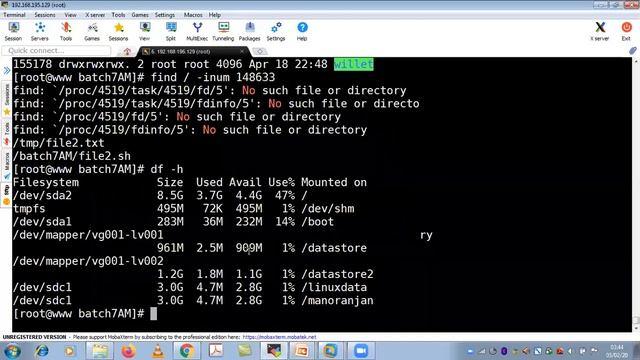Open the Tools vertical sidebar tab
640x360 pixels.
[x=7, y=133]
